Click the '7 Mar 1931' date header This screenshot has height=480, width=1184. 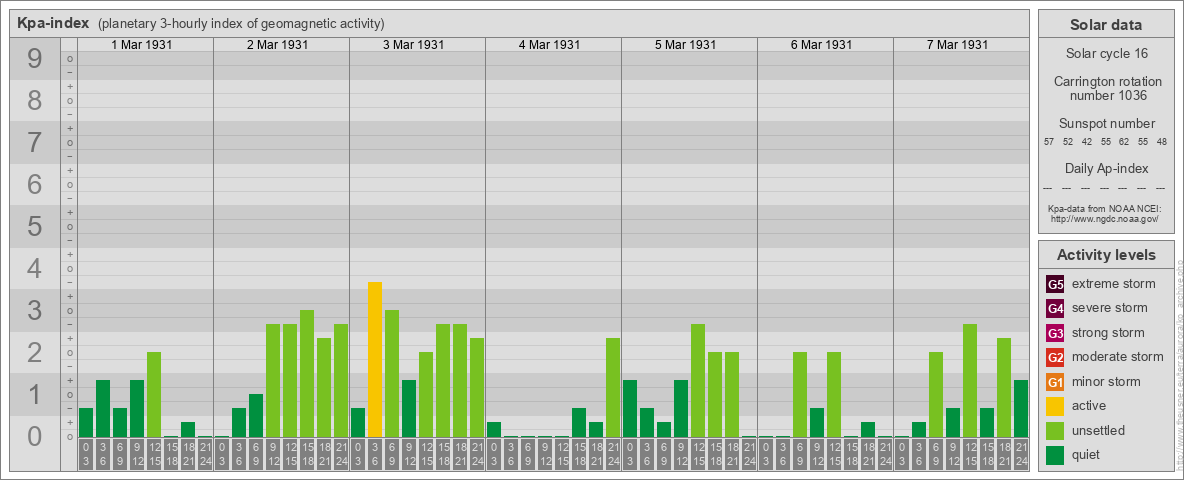coord(957,45)
